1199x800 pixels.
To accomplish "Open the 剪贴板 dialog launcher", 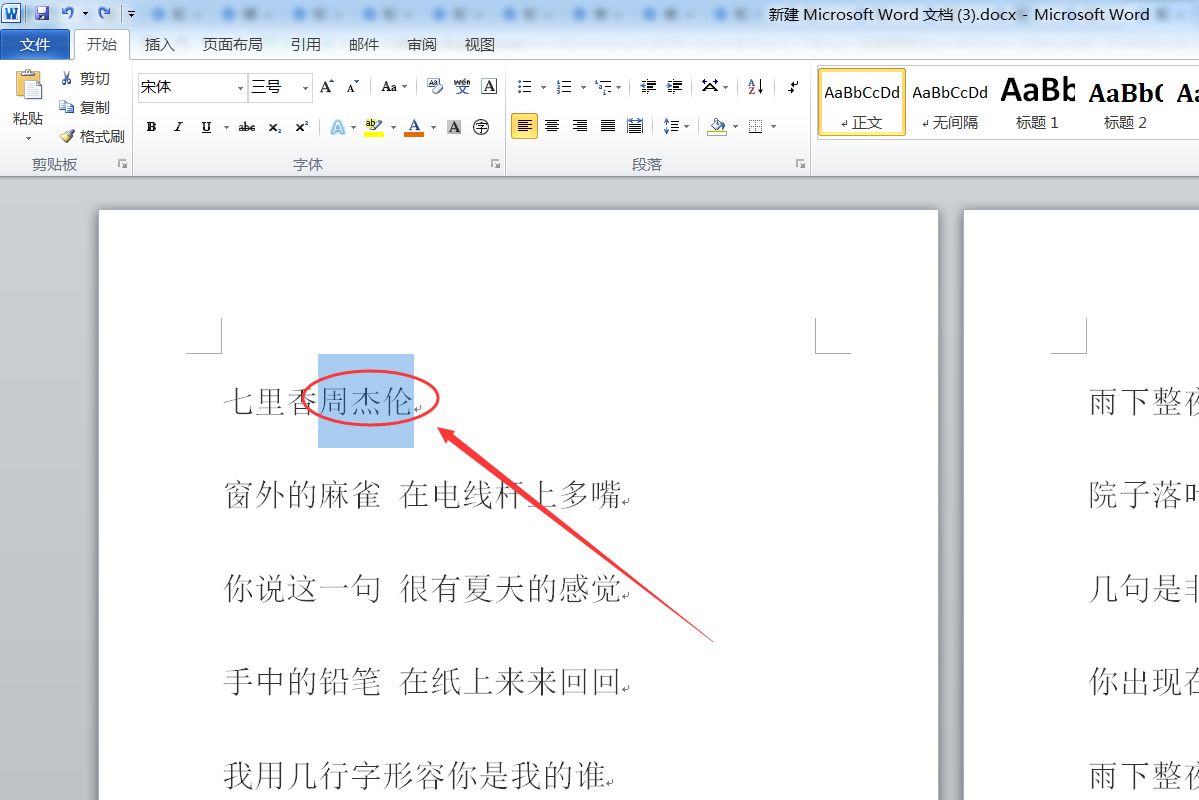I will coord(122,164).
